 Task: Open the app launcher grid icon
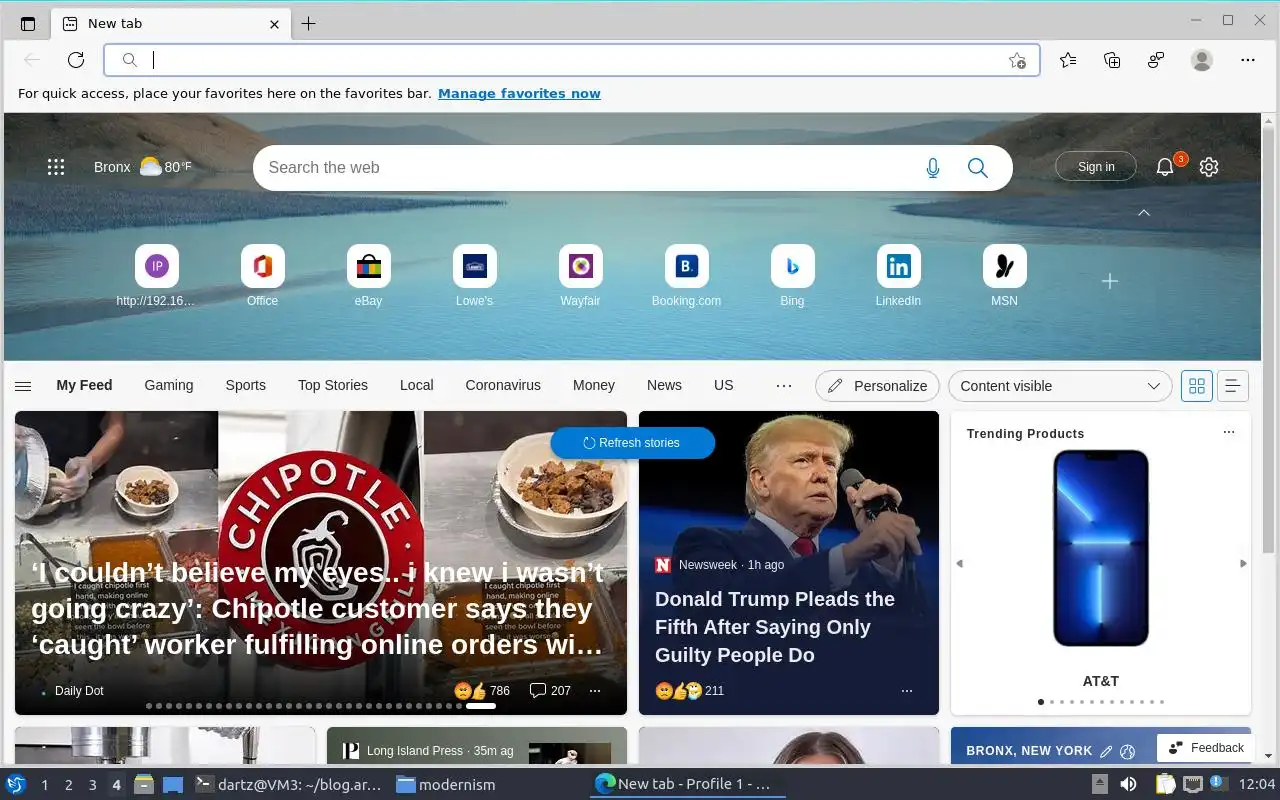coord(56,167)
